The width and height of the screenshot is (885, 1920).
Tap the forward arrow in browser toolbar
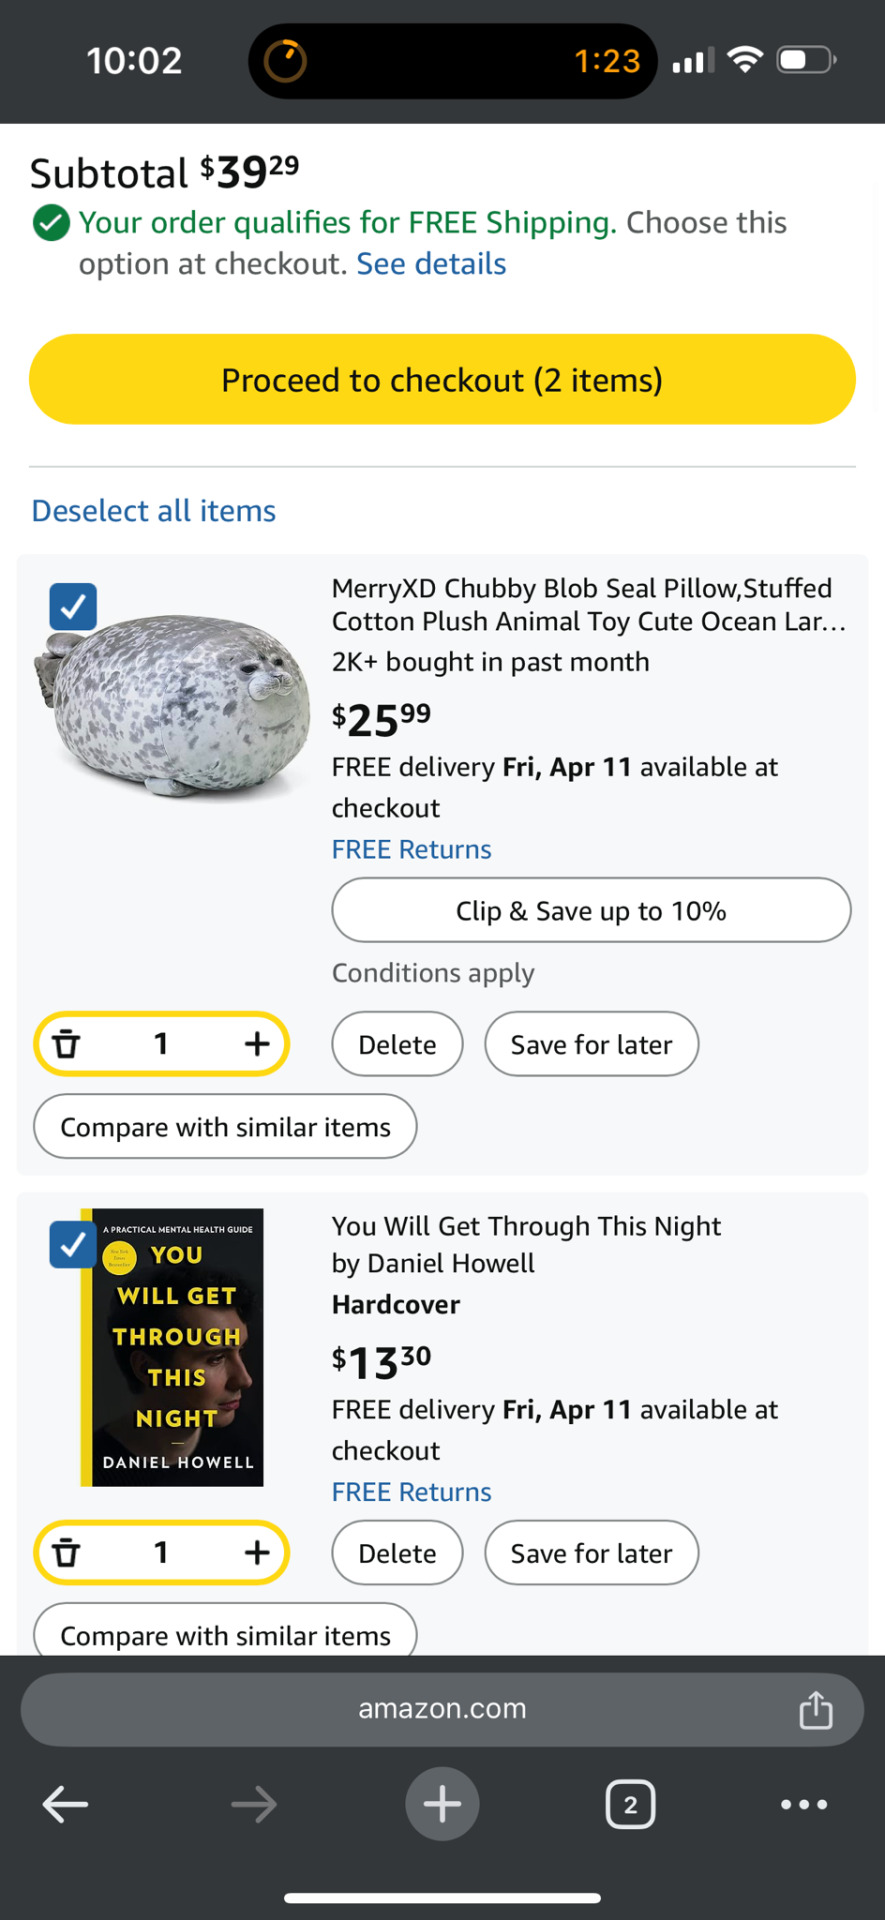(x=254, y=1805)
